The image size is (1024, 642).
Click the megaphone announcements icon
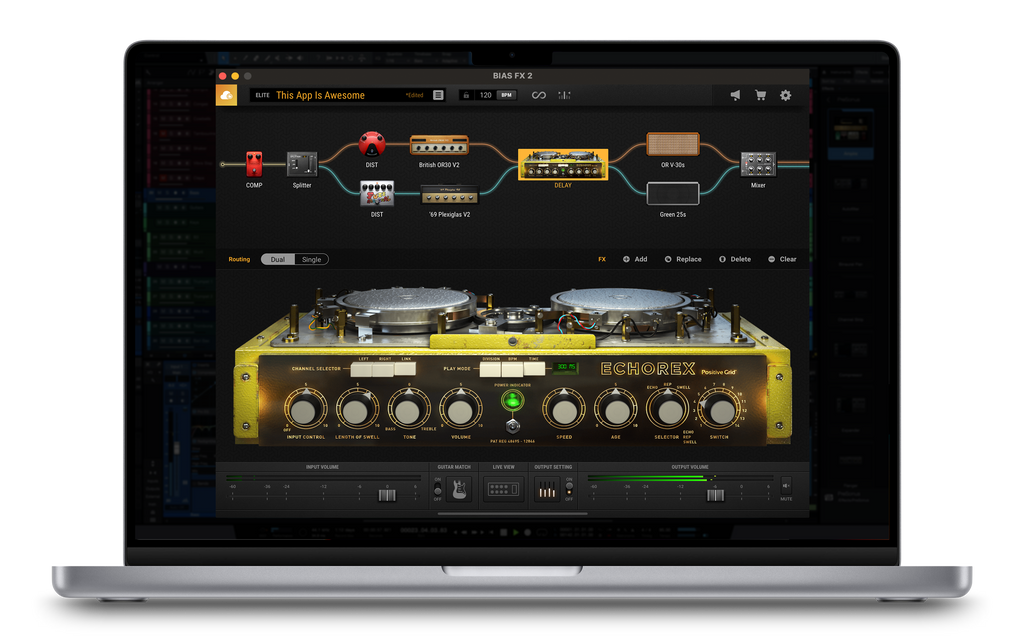click(735, 95)
